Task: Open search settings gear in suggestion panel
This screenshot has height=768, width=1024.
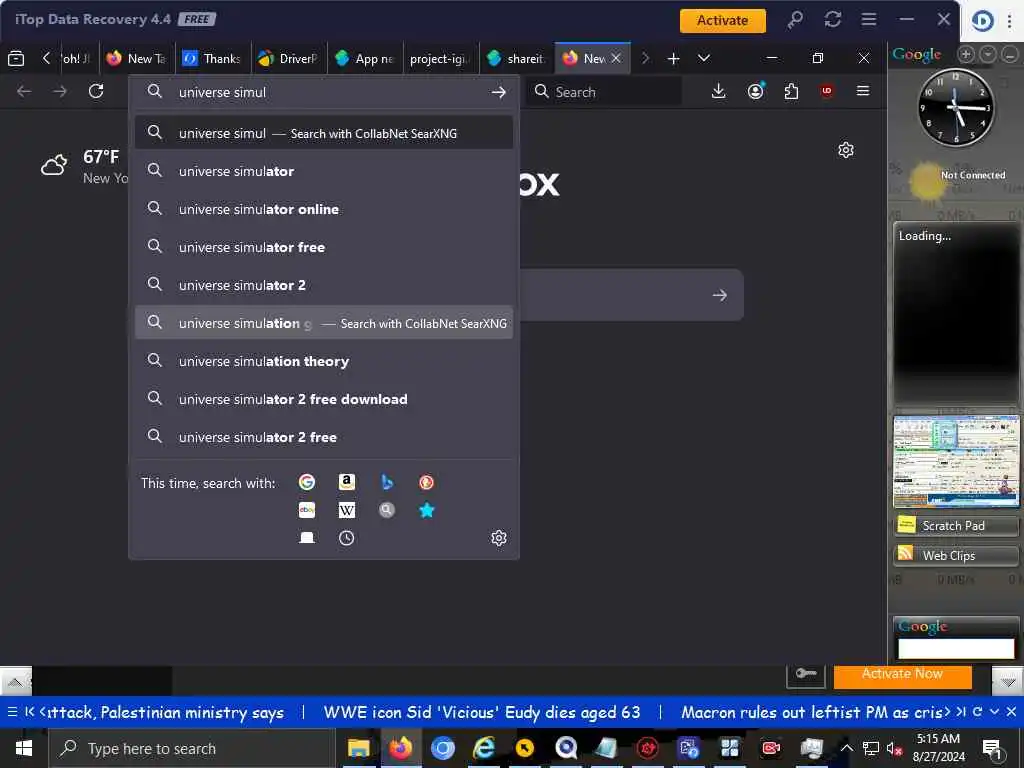Action: point(499,538)
